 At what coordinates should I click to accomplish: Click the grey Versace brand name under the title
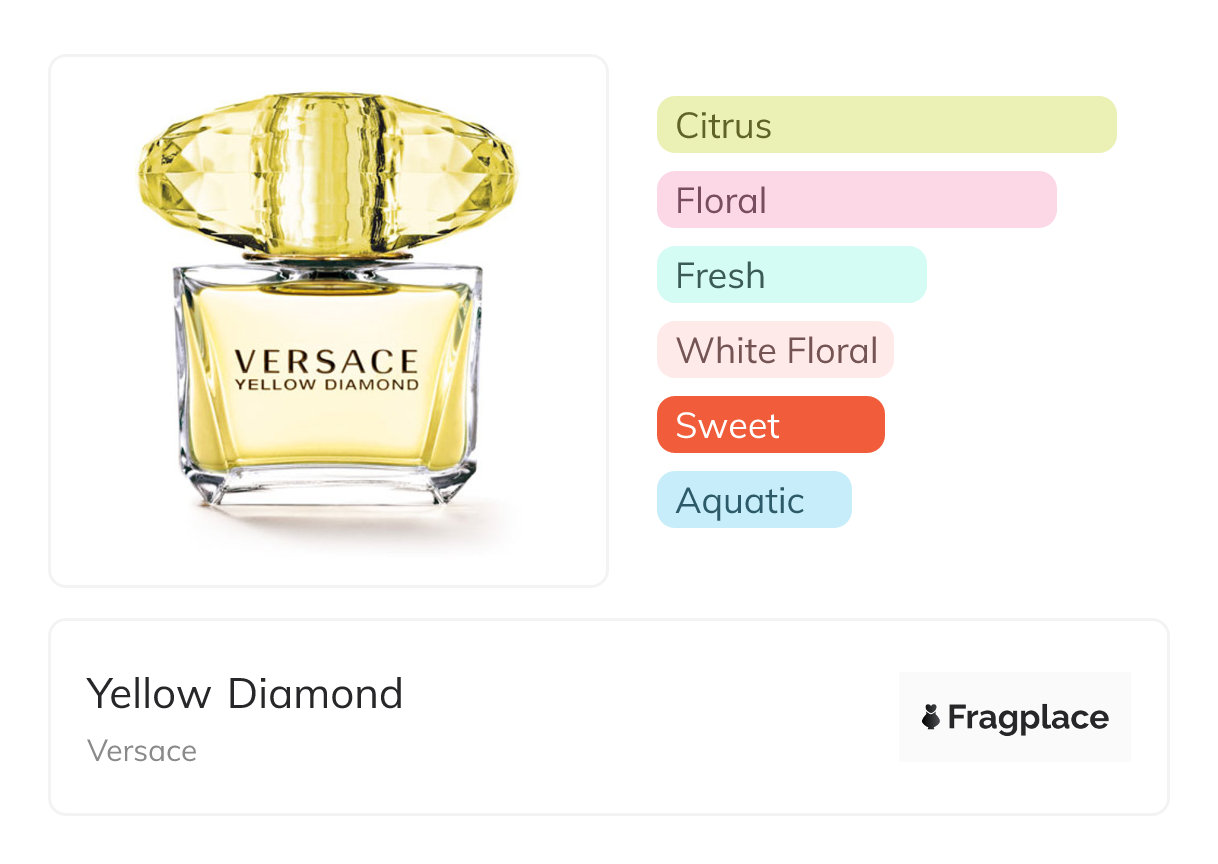(142, 751)
